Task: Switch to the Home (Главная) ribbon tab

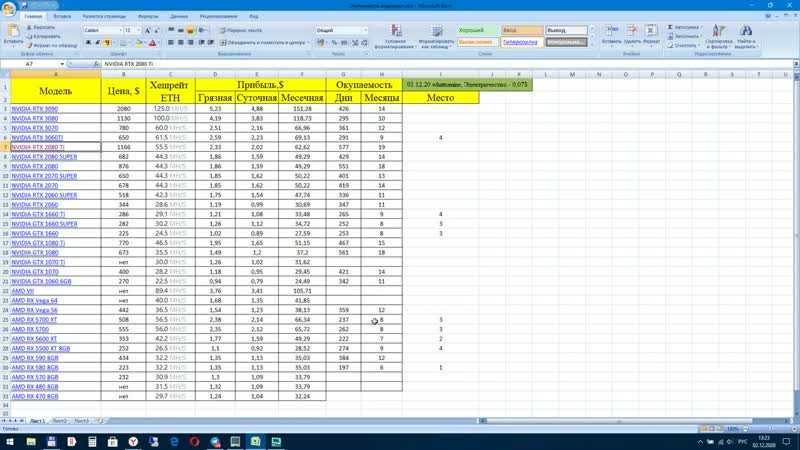Action: [33, 16]
